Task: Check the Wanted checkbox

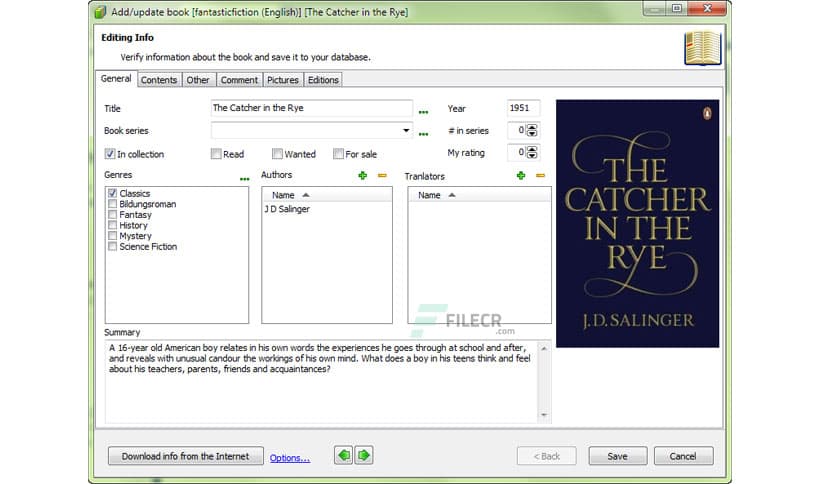Action: click(x=277, y=154)
